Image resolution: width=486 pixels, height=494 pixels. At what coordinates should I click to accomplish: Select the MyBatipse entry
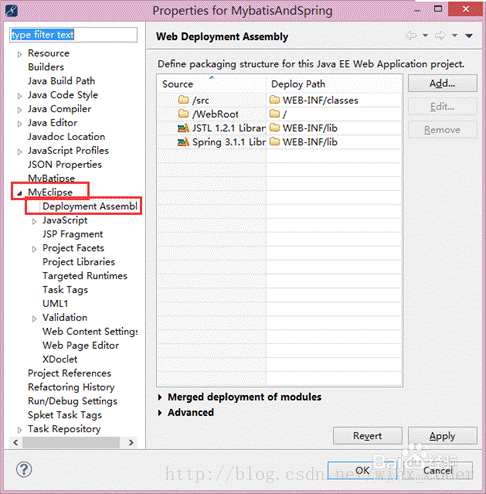(x=51, y=178)
